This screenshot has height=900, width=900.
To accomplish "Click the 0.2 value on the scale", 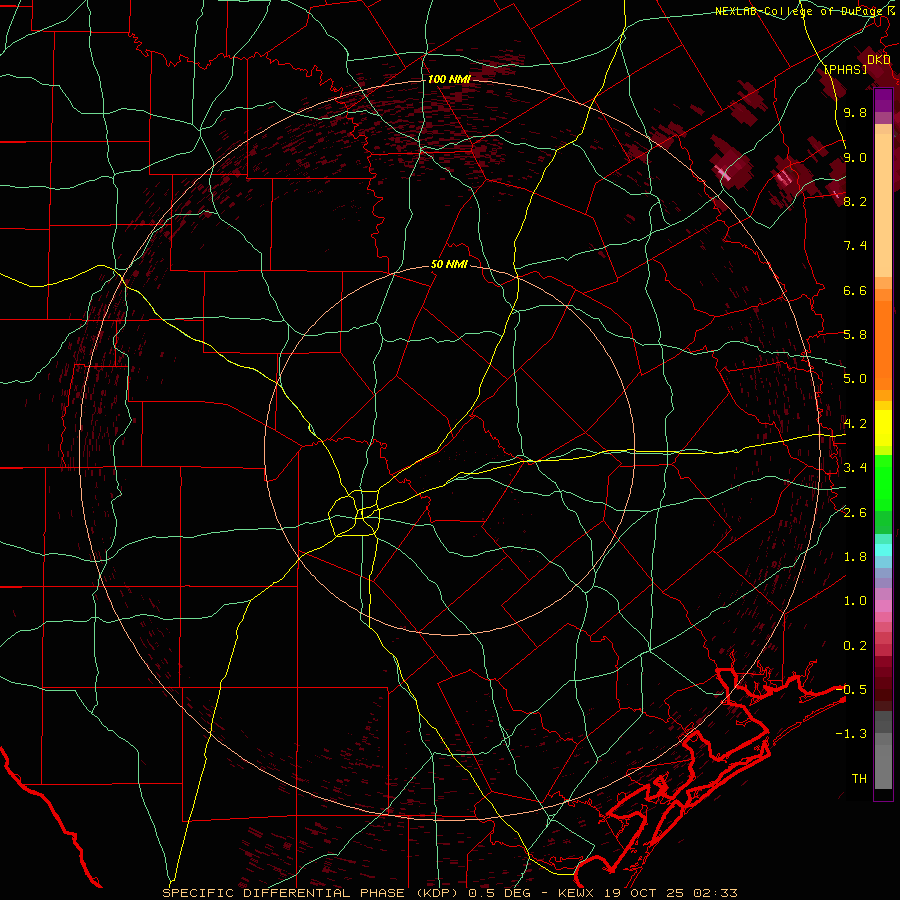I will [x=855, y=646].
